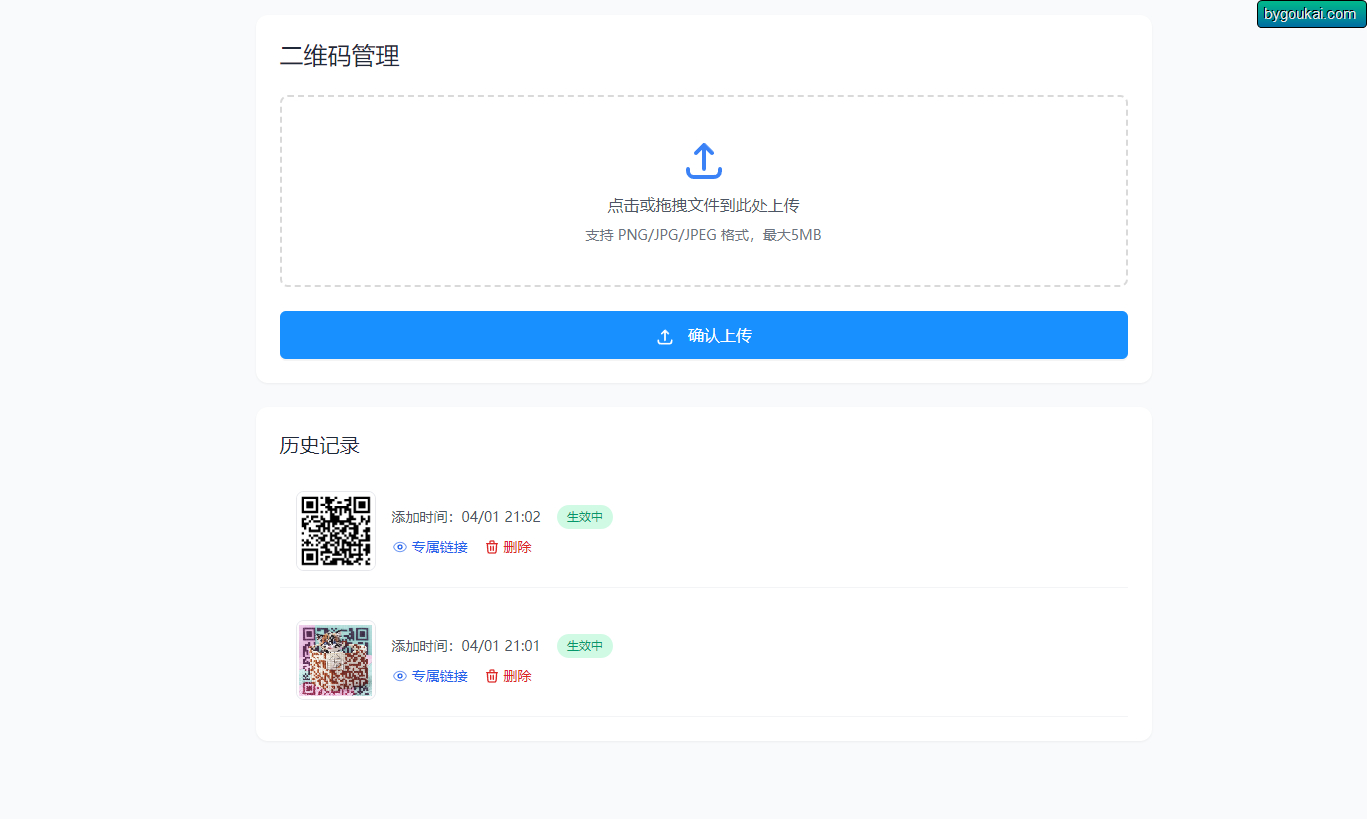Click the 生效中 badge on the 21:01 record
Image resolution: width=1367 pixels, height=819 pixels.
pyautogui.click(x=584, y=646)
